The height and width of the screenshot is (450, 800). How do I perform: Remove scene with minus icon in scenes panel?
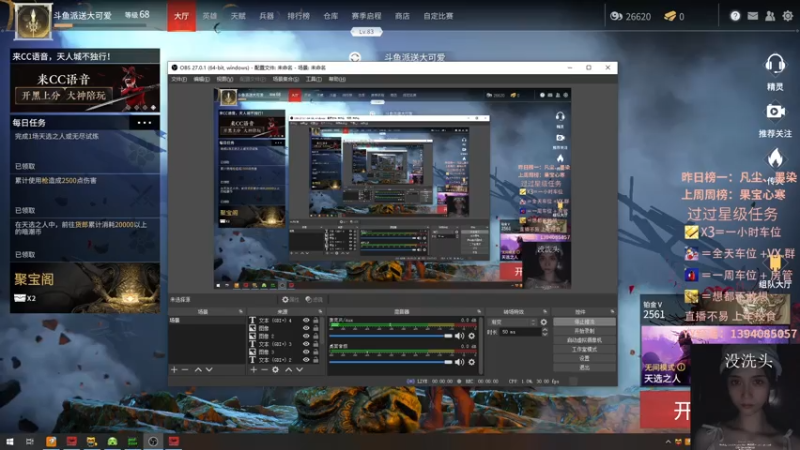click(x=185, y=369)
